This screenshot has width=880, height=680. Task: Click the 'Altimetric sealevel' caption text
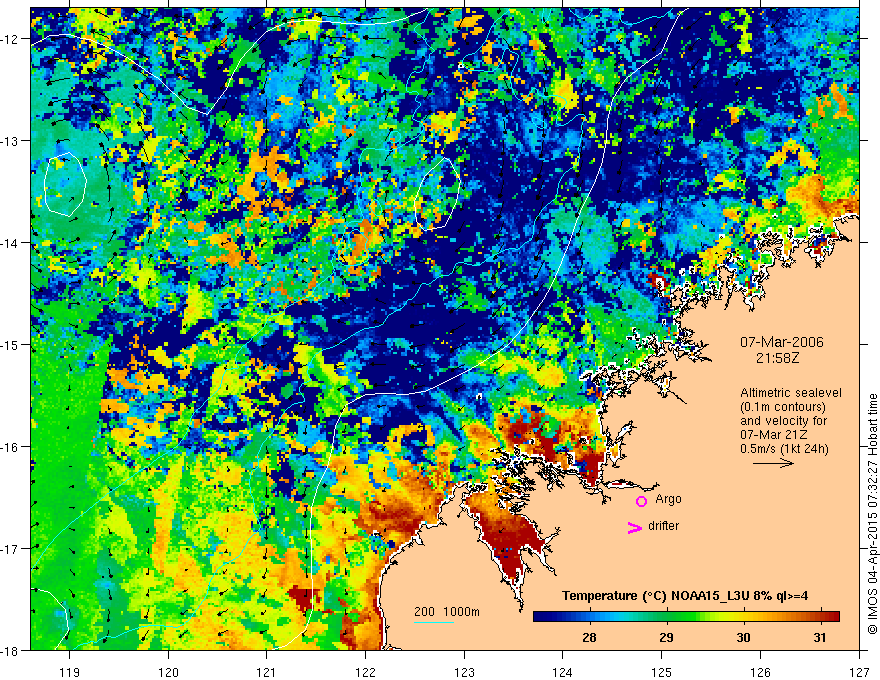click(x=791, y=393)
